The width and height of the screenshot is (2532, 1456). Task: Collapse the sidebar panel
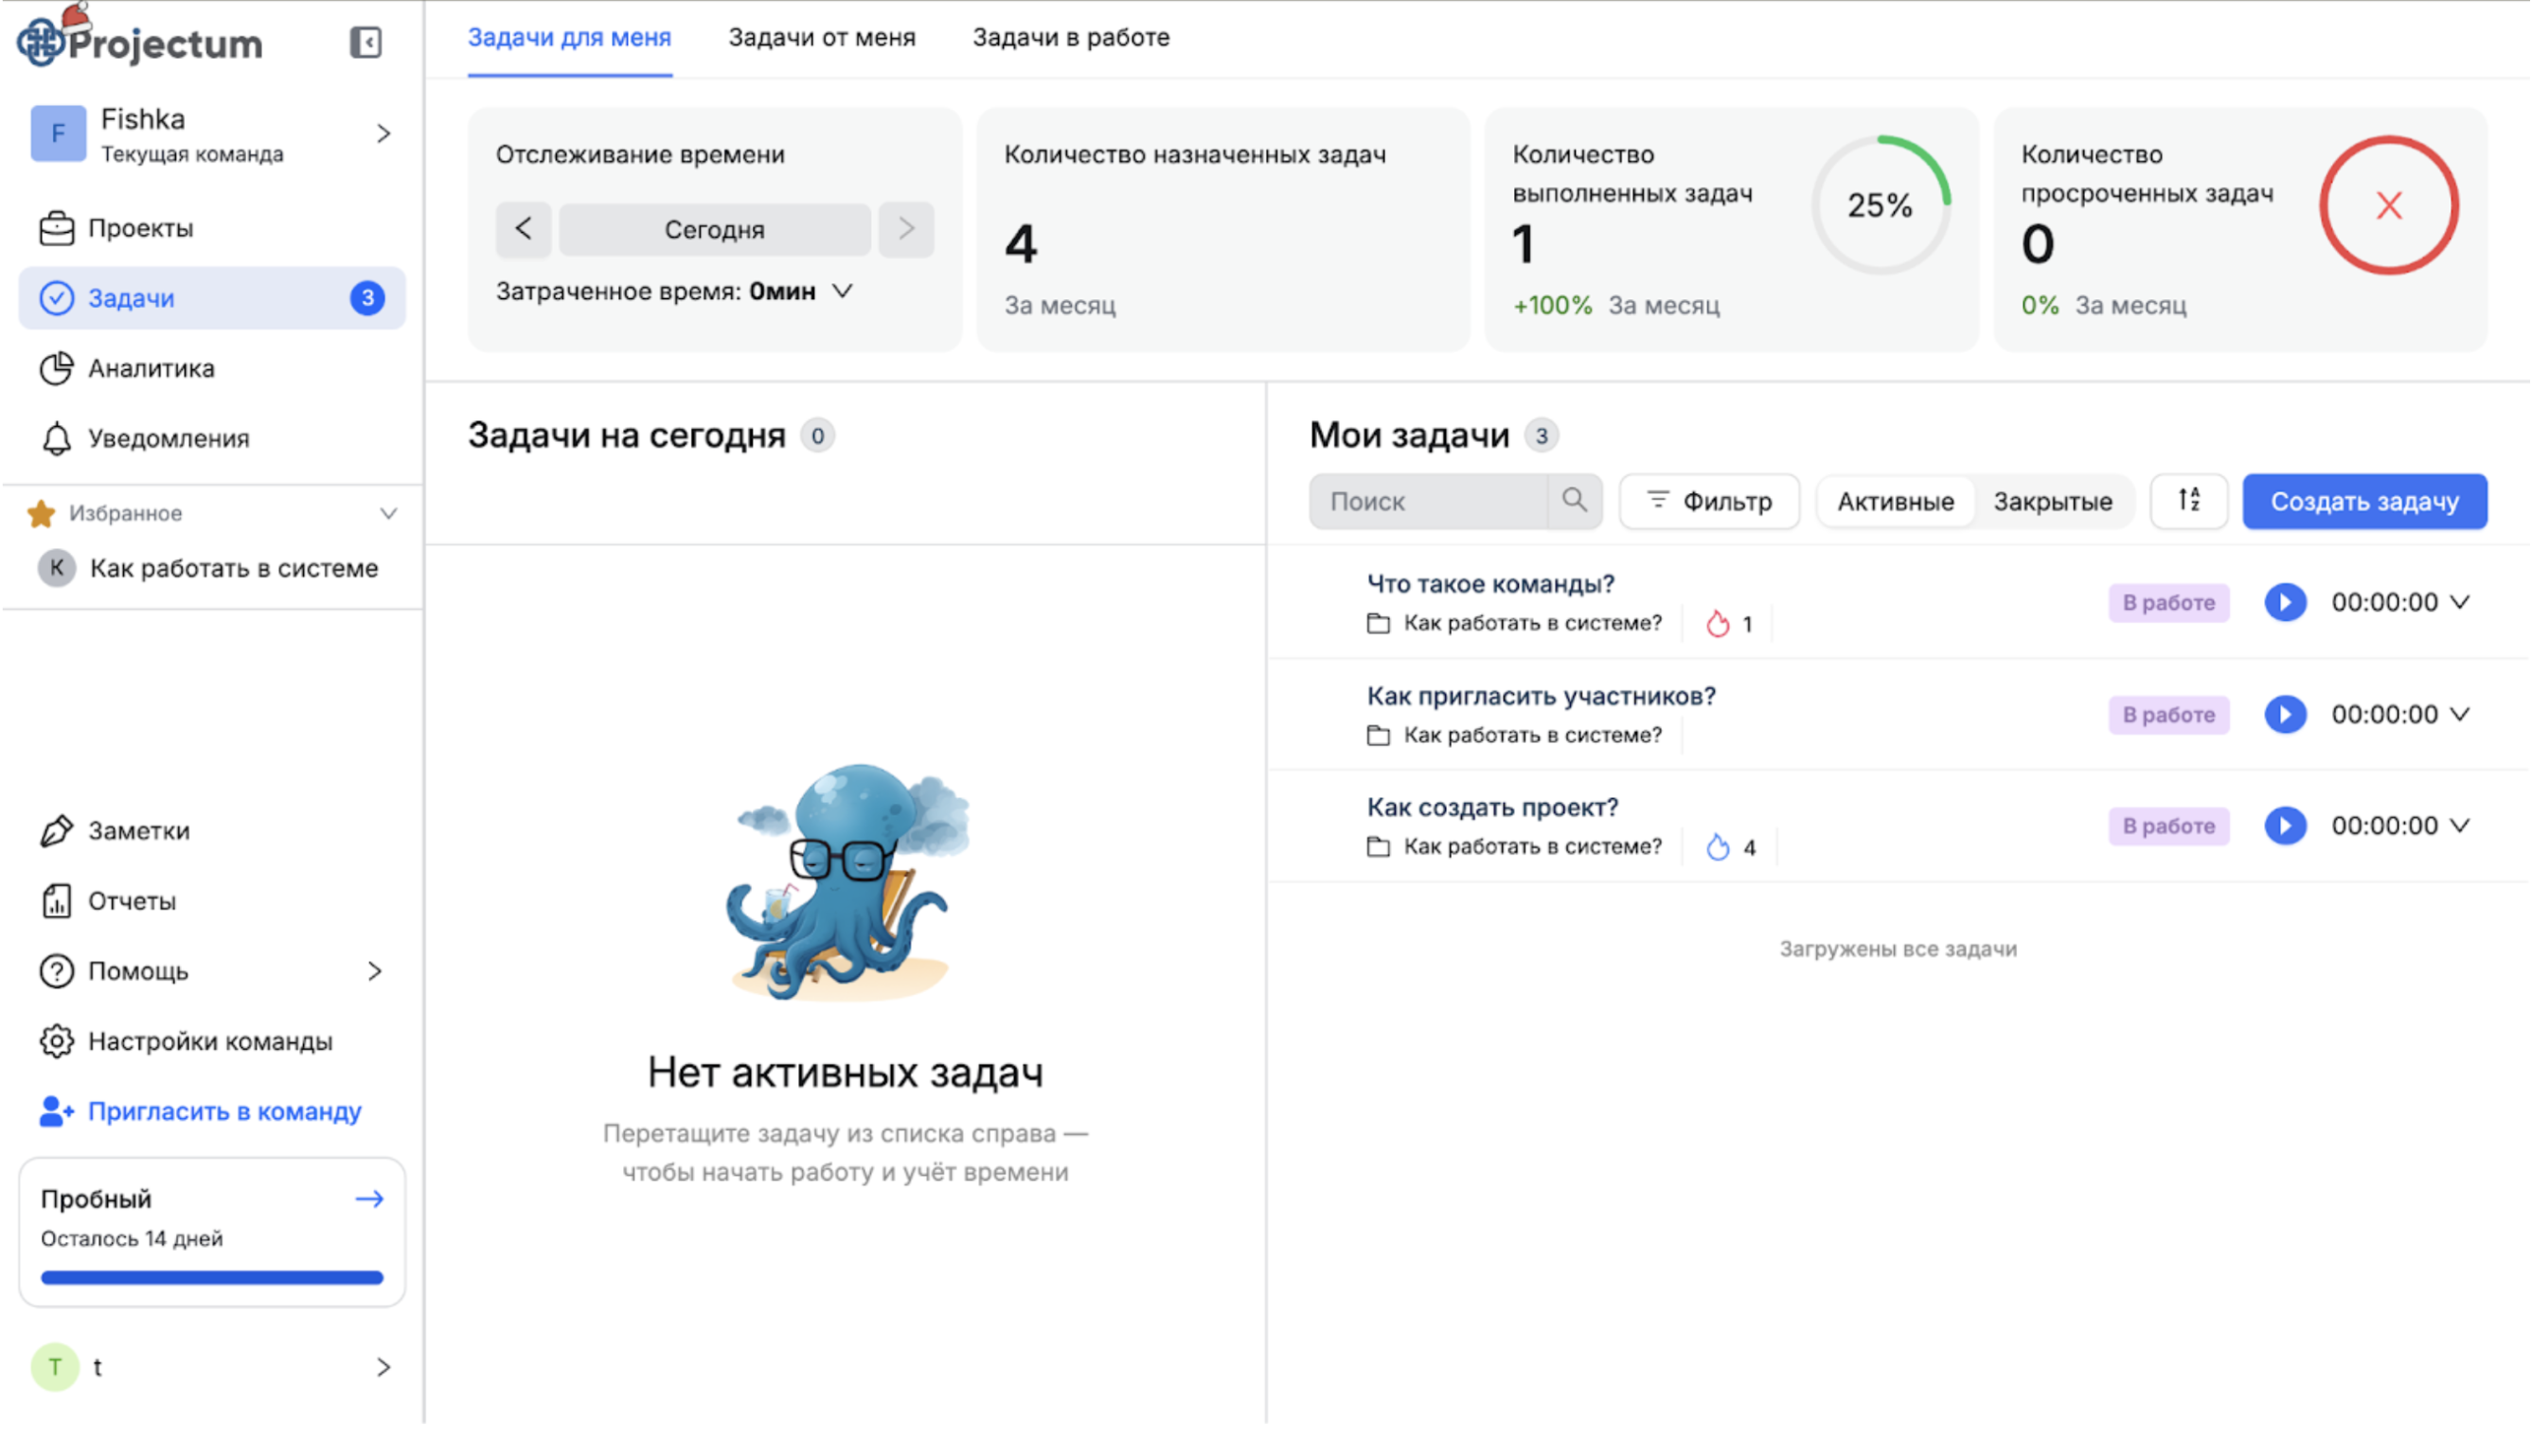point(366,42)
